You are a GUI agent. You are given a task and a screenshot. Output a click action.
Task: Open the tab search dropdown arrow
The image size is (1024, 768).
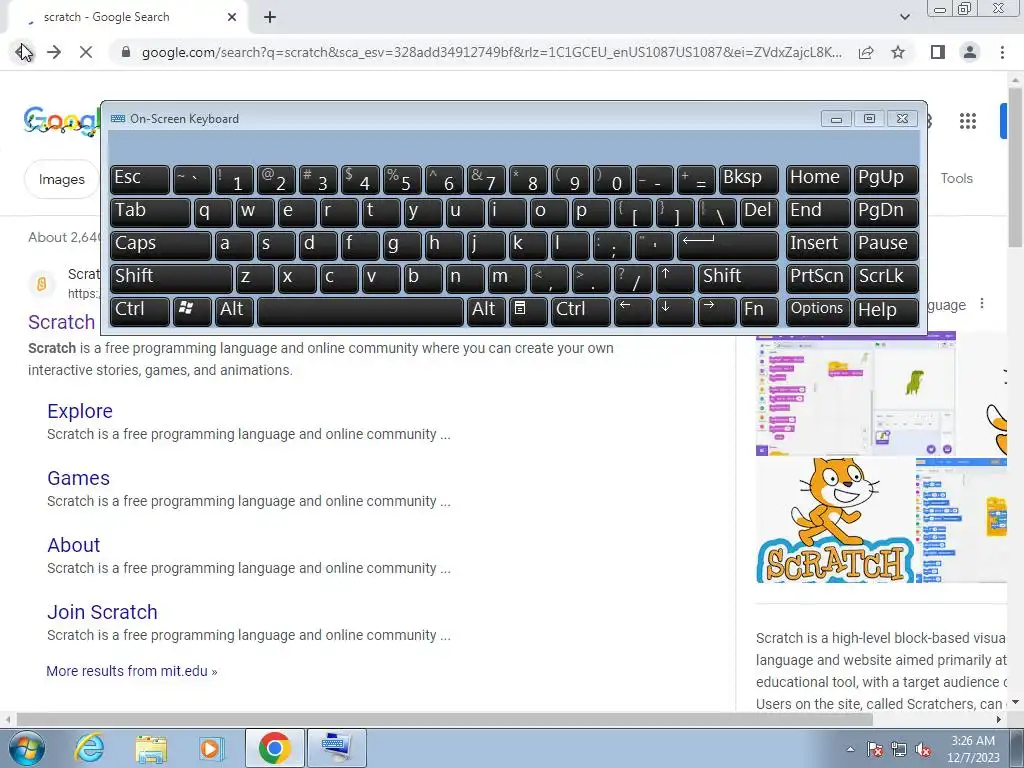(904, 17)
